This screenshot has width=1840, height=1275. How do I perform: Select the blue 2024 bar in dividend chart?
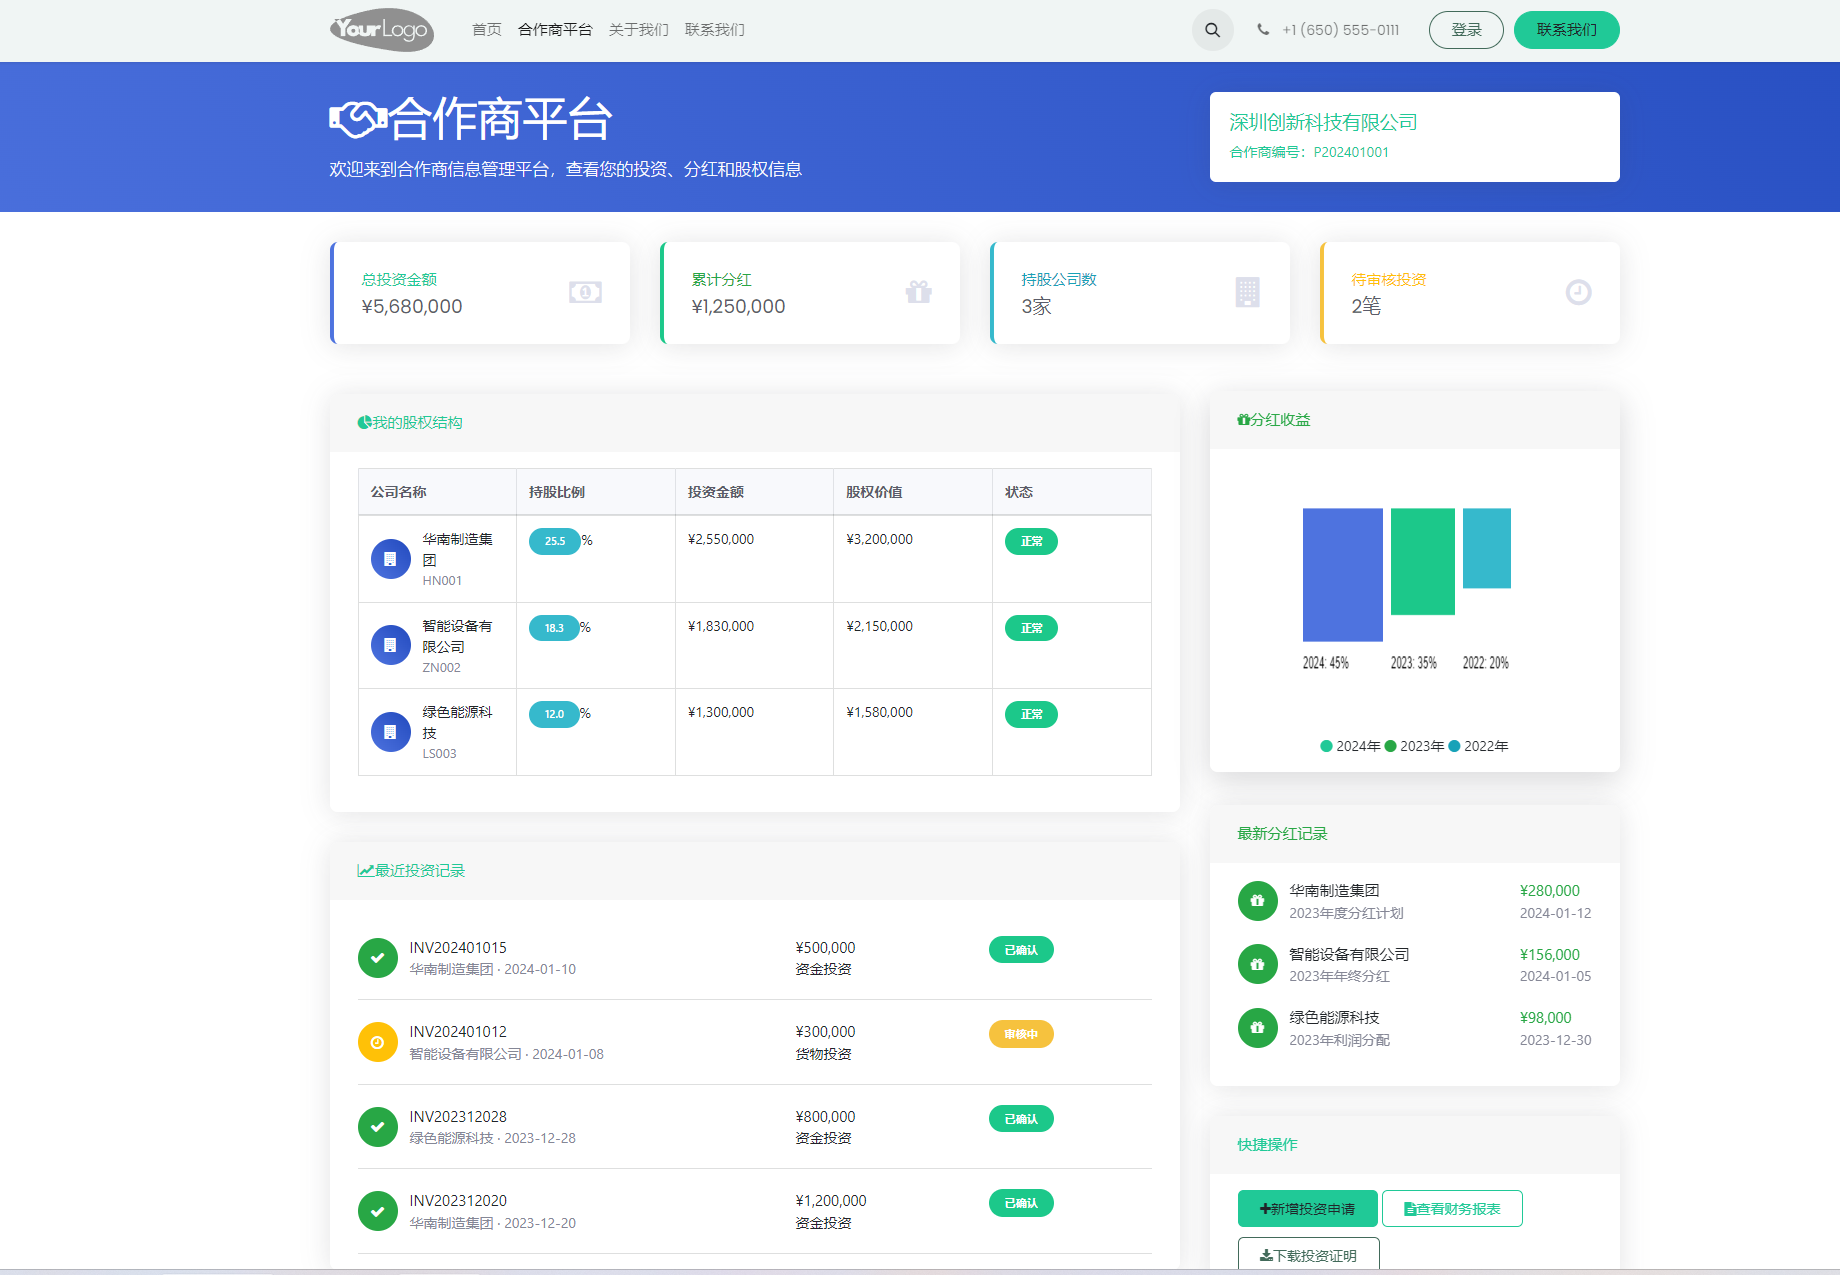[x=1342, y=574]
